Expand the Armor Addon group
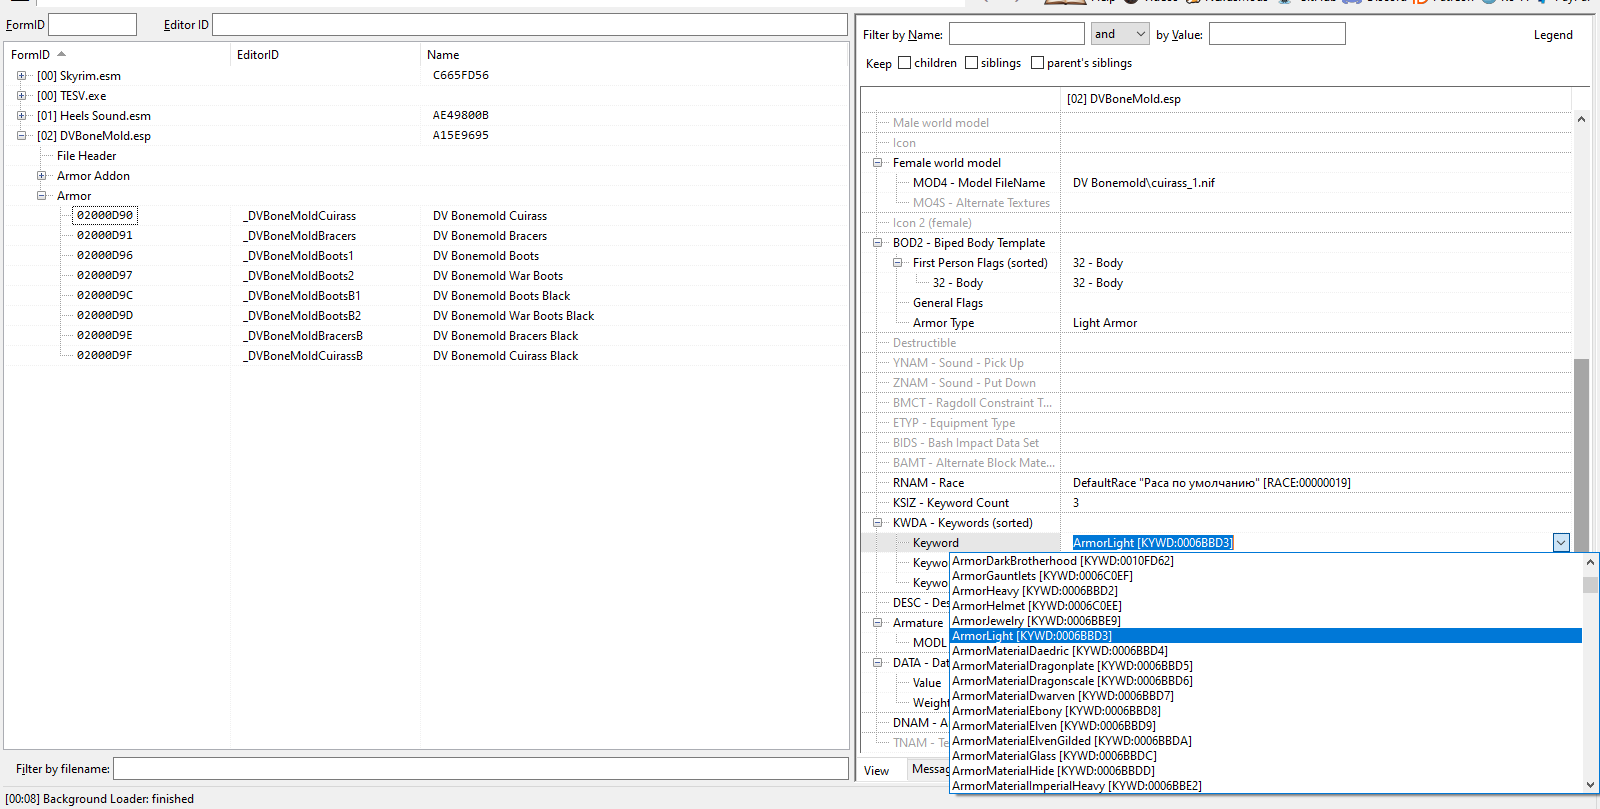The image size is (1600, 809). point(41,176)
